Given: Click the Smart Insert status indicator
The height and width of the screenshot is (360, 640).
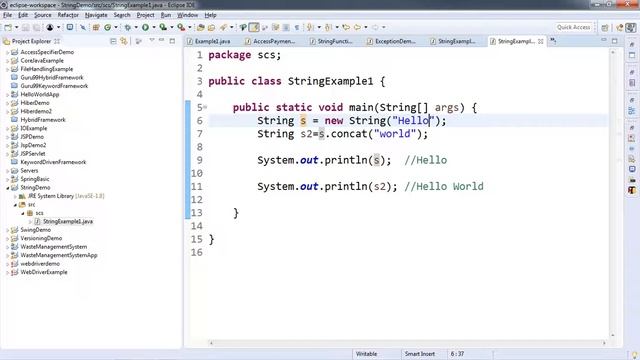Looking at the screenshot, I should (420, 354).
